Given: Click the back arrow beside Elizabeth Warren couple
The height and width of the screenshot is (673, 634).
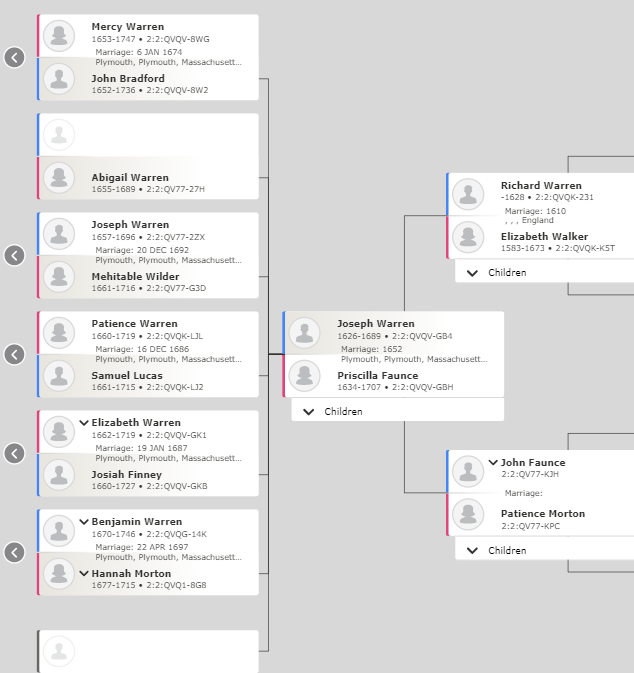Looking at the screenshot, I should pyautogui.click(x=14, y=453).
